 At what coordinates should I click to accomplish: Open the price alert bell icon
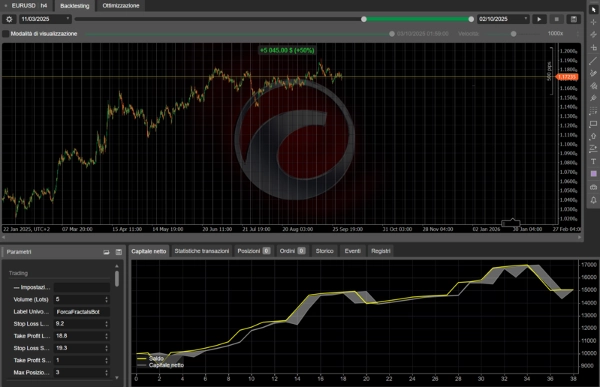click(593, 200)
